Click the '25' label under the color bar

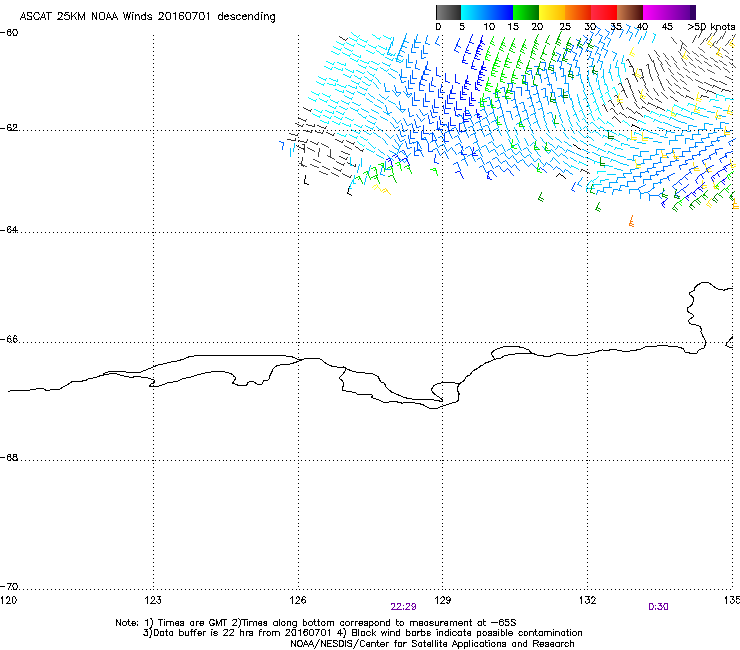coord(565,27)
